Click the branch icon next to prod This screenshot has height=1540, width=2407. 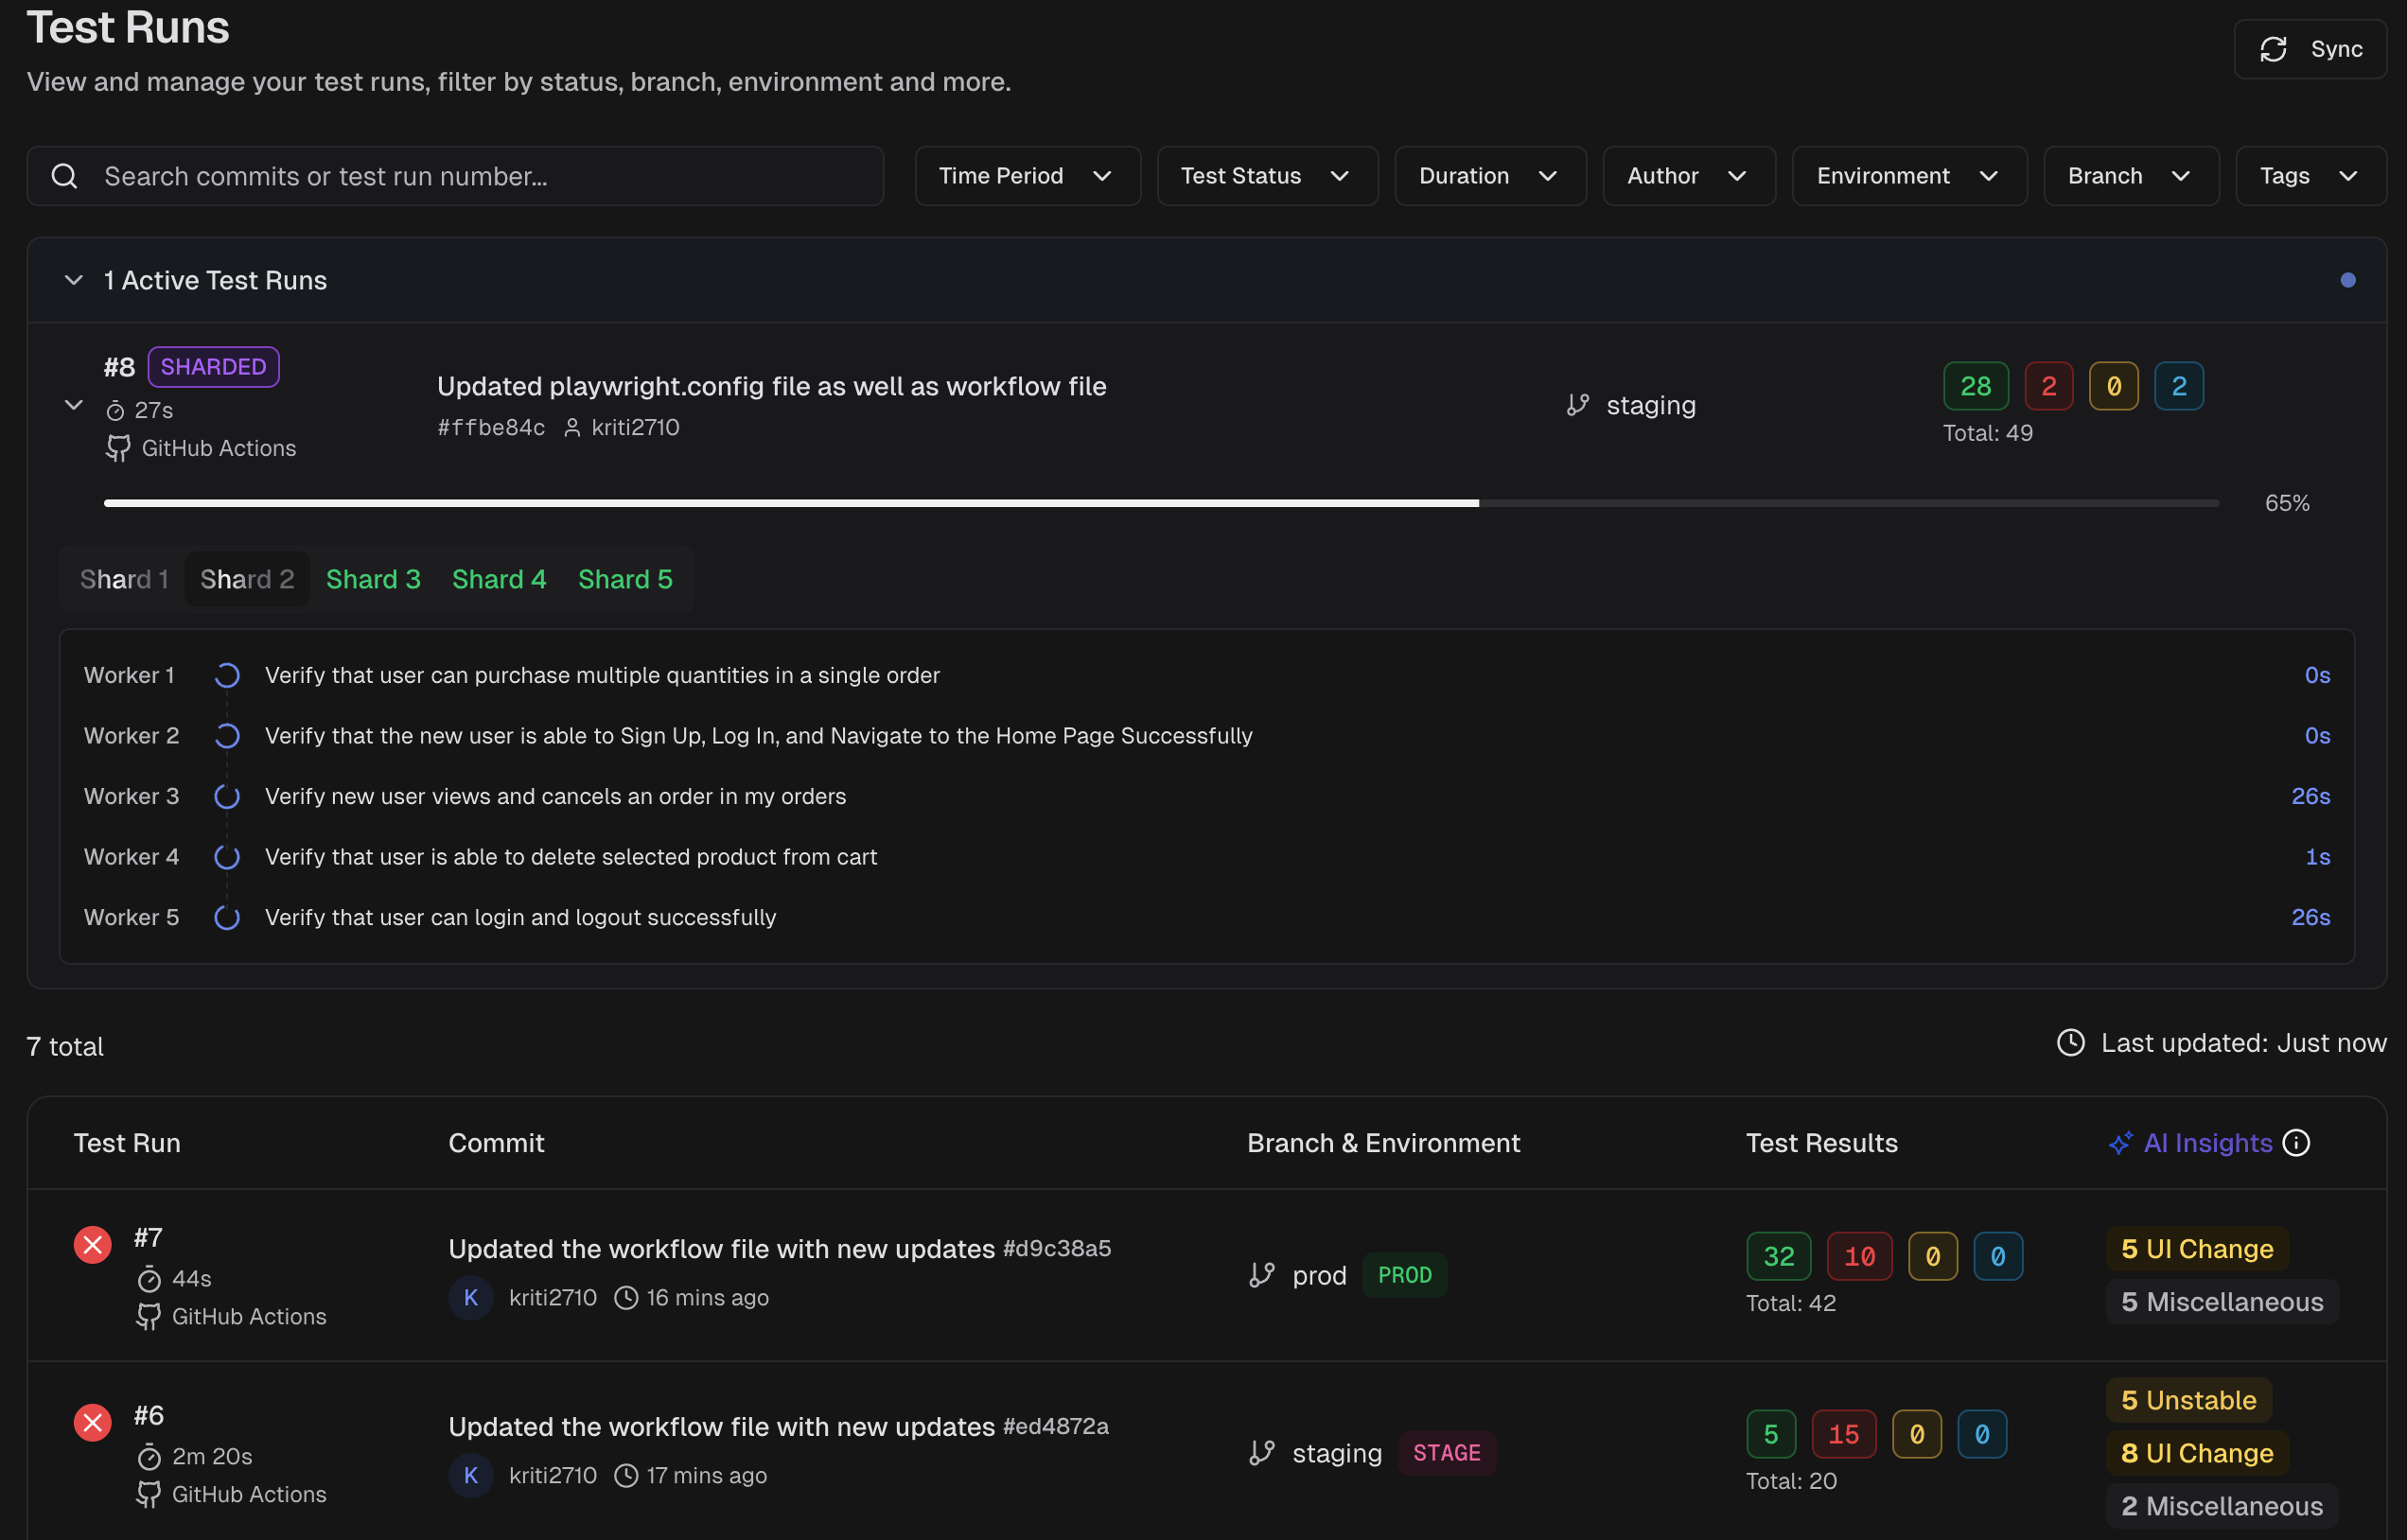tap(1262, 1275)
